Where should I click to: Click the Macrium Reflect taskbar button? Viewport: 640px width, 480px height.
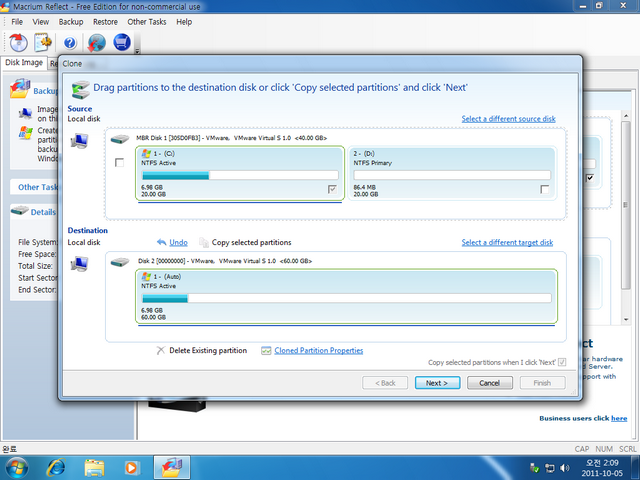coord(172,468)
